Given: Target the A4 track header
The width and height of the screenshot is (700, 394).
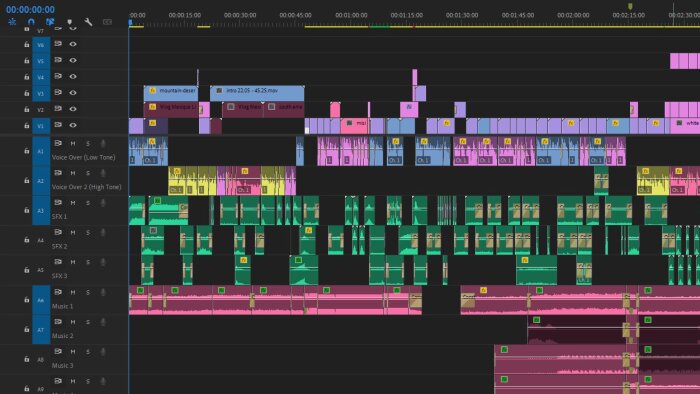Looking at the screenshot, I should pyautogui.click(x=41, y=240).
